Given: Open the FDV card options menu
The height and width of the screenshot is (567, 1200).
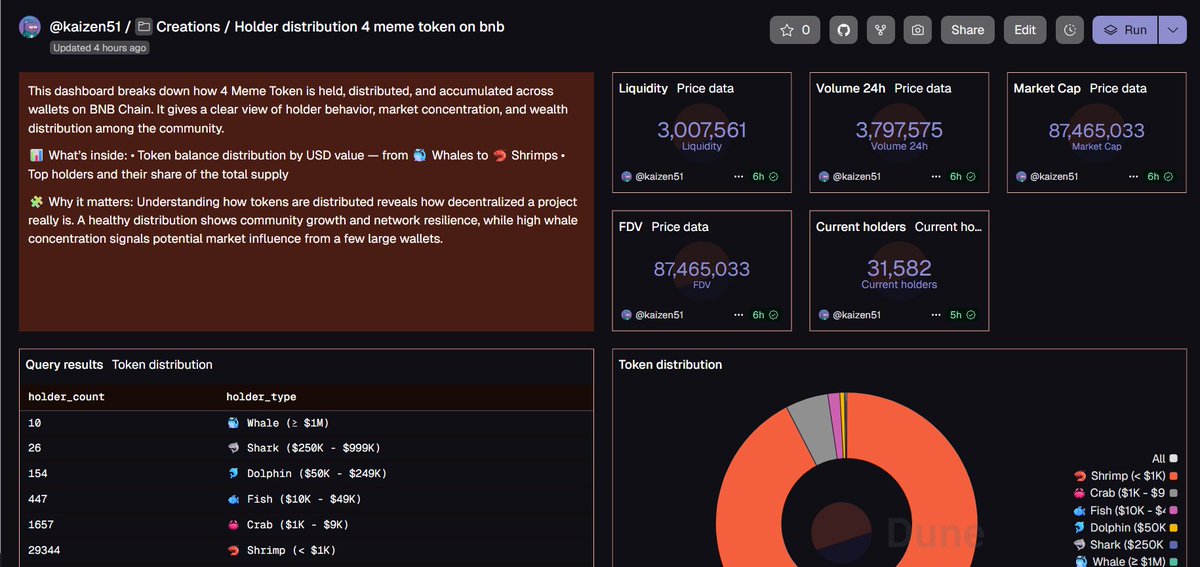Looking at the screenshot, I should (739, 315).
